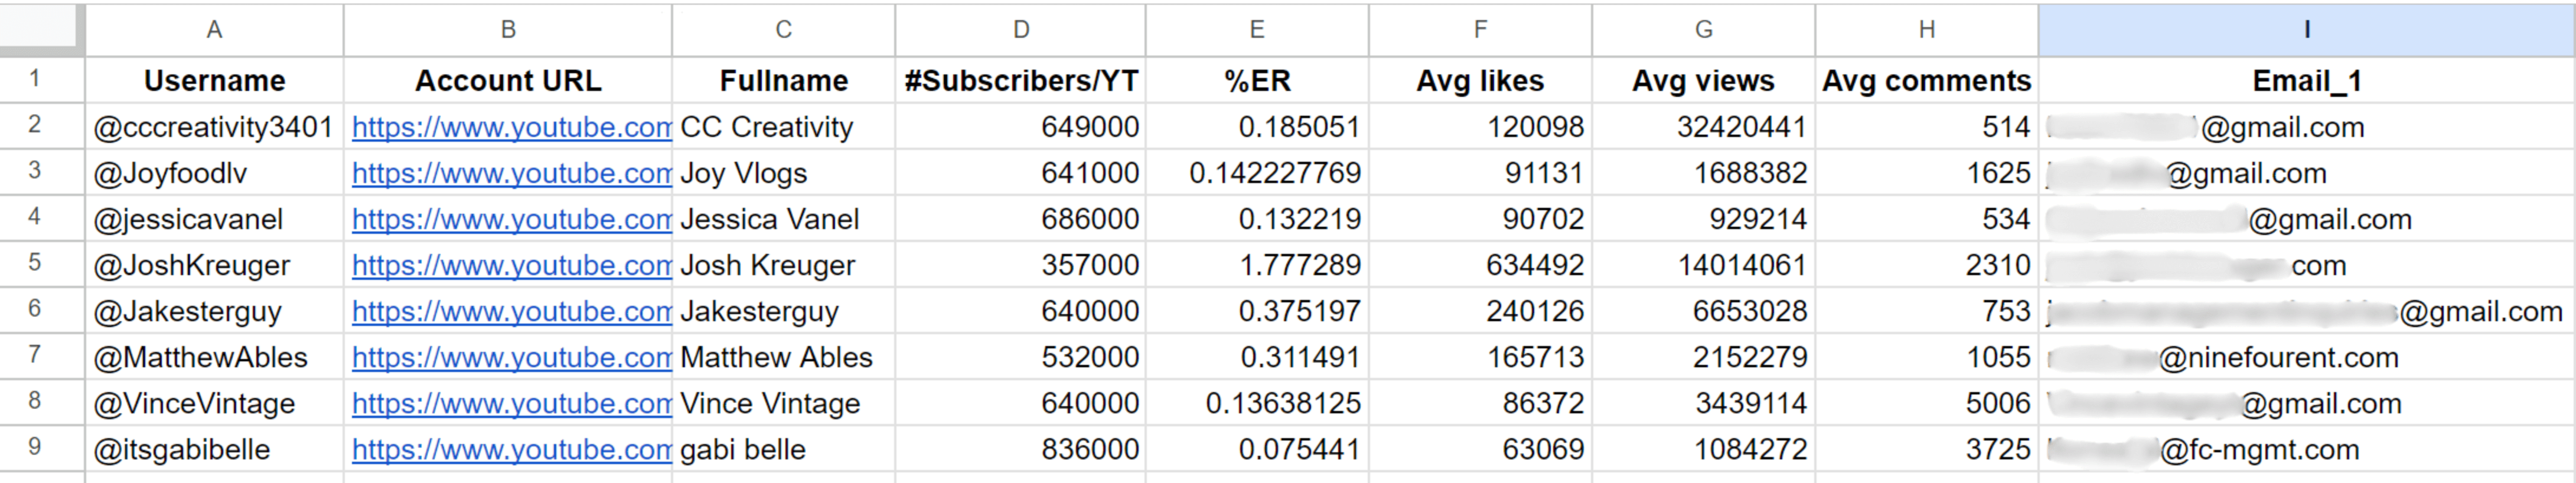
Task: Open the YouTube link for CC Creativity
Action: click(511, 128)
